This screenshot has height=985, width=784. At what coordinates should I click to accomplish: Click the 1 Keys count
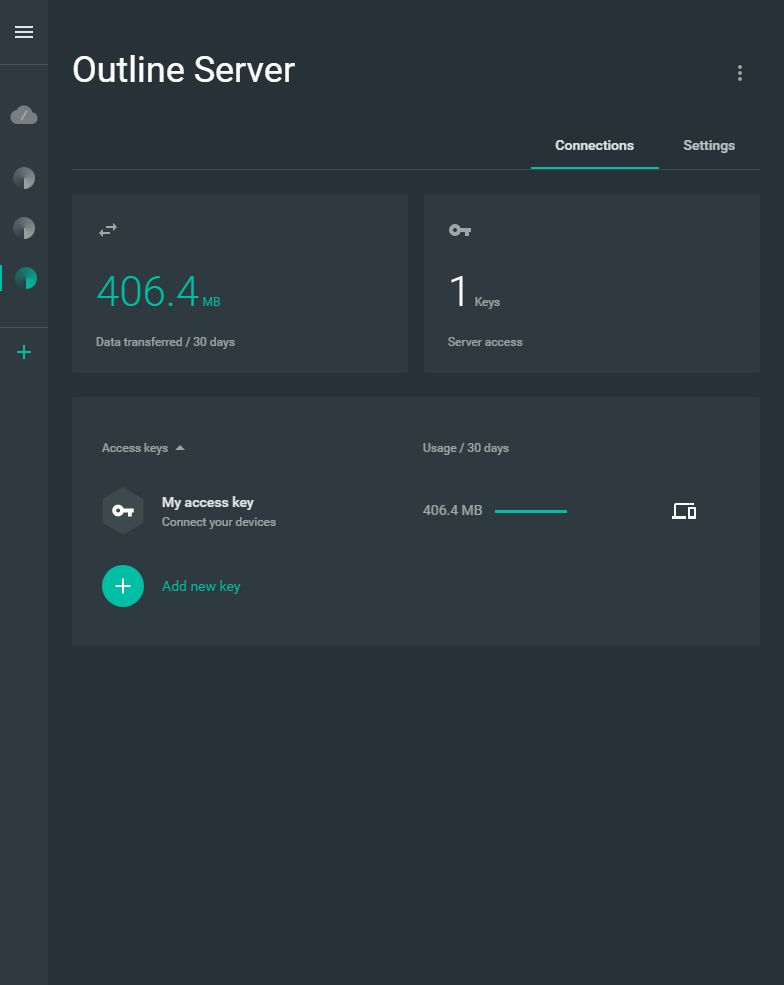(474, 292)
